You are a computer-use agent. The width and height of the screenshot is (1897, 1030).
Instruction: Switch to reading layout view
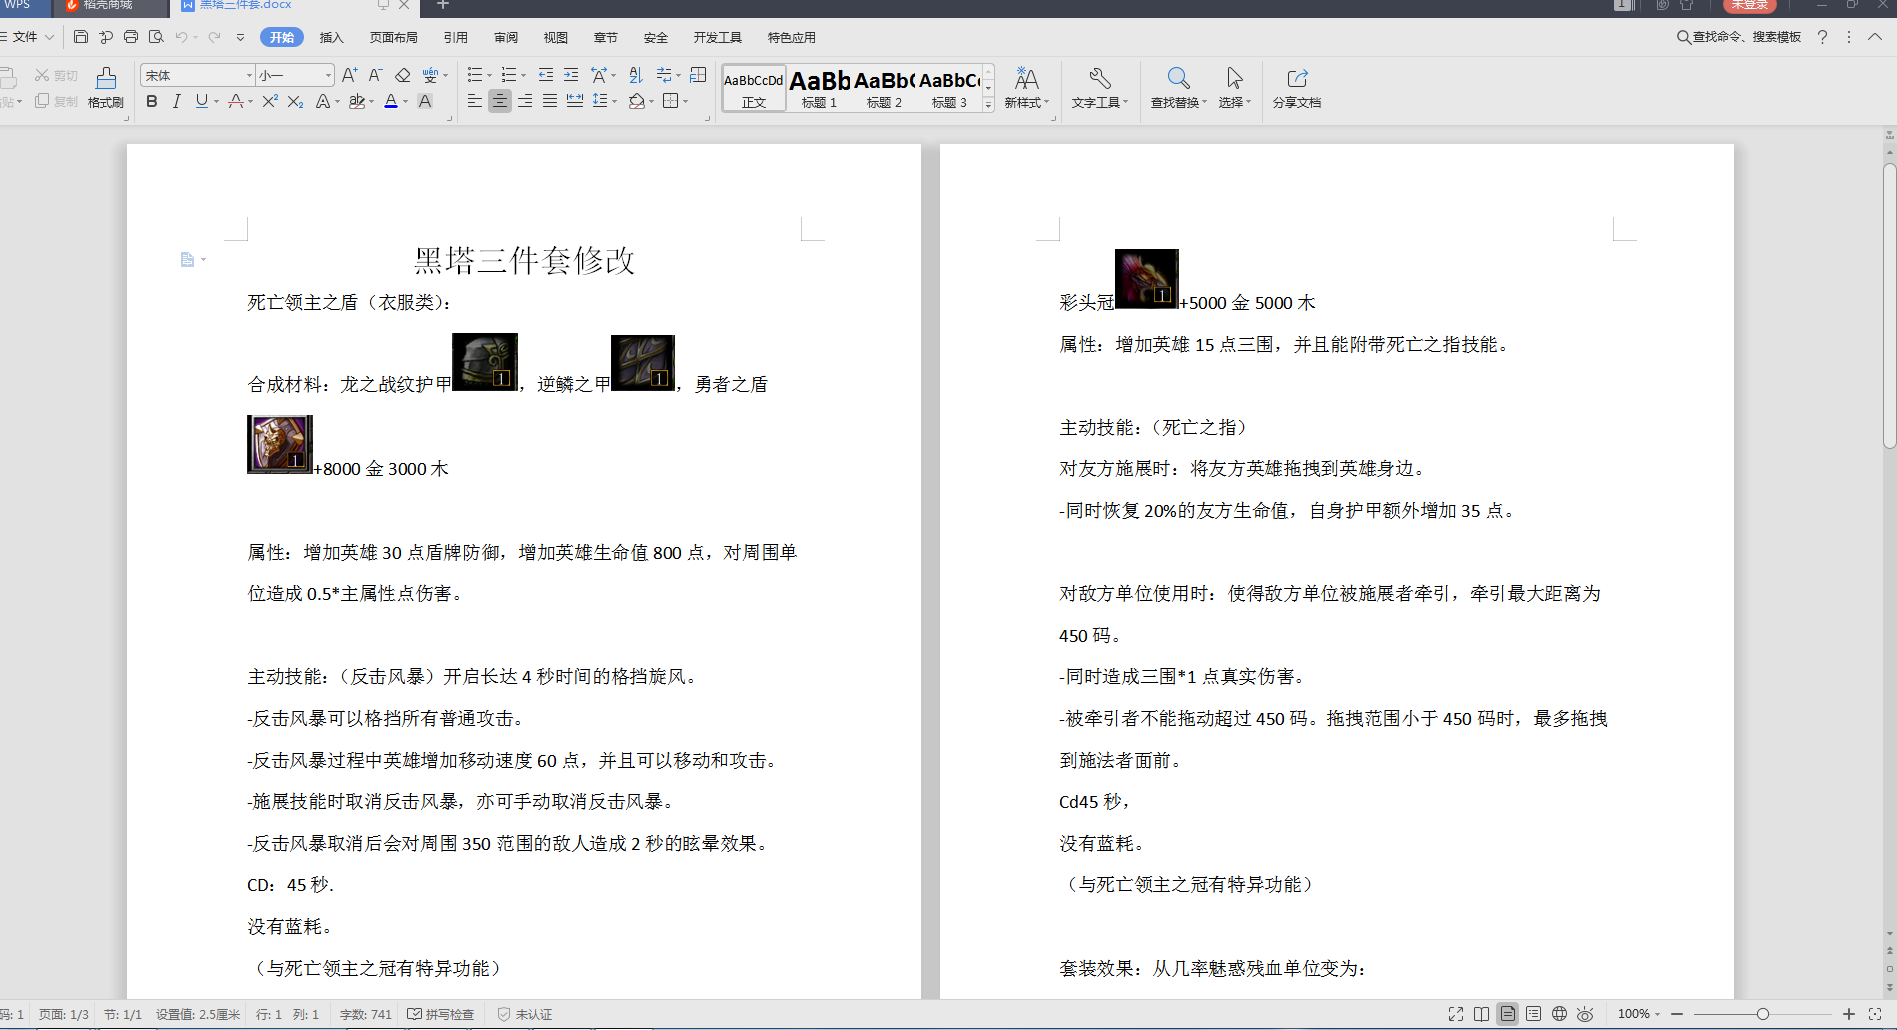(x=1482, y=1014)
